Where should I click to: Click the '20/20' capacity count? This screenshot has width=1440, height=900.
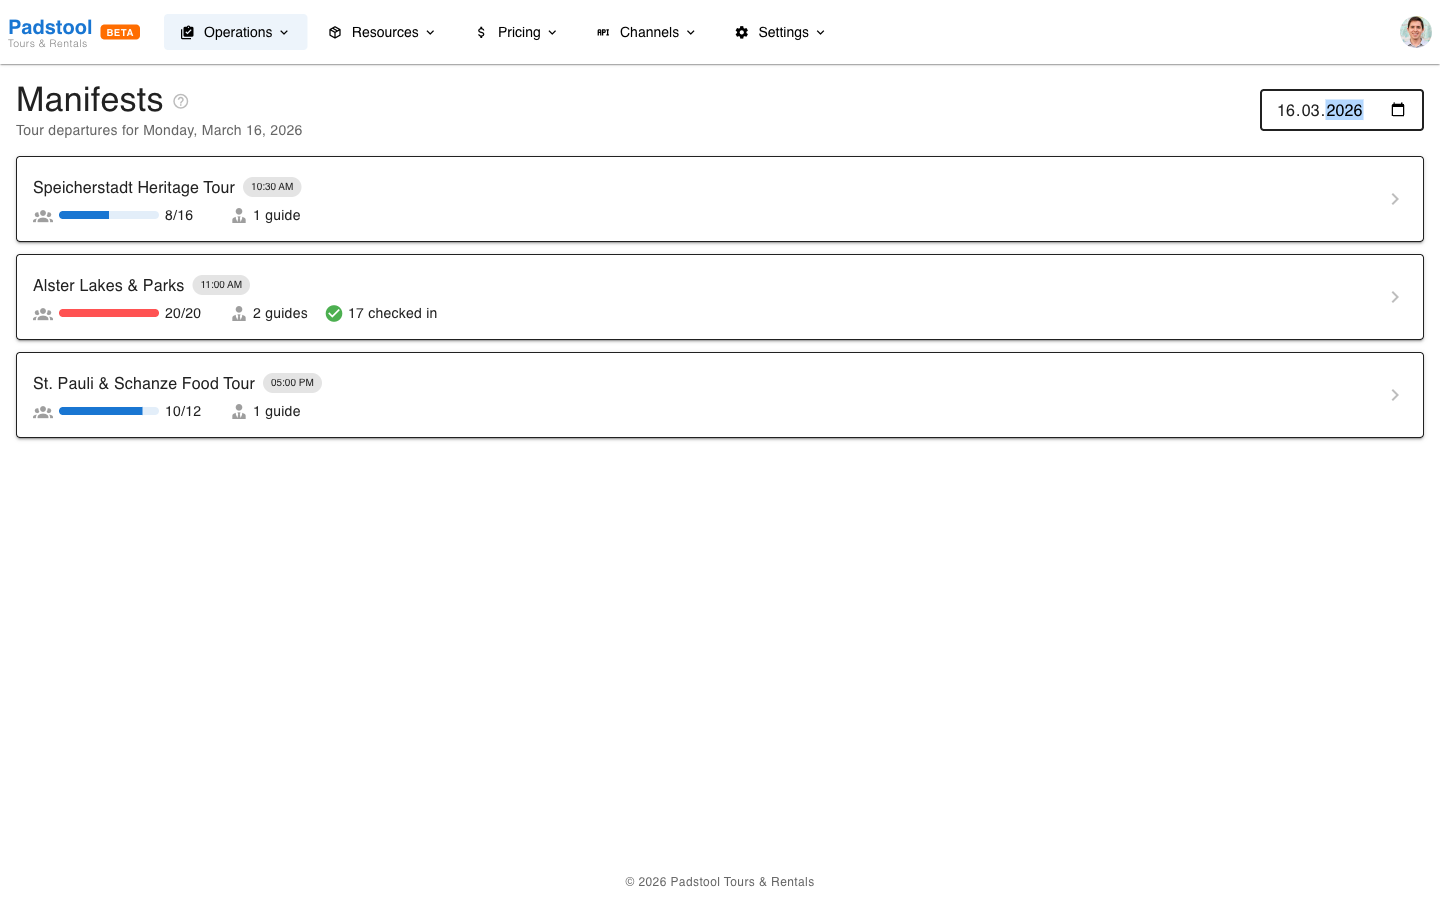point(183,313)
